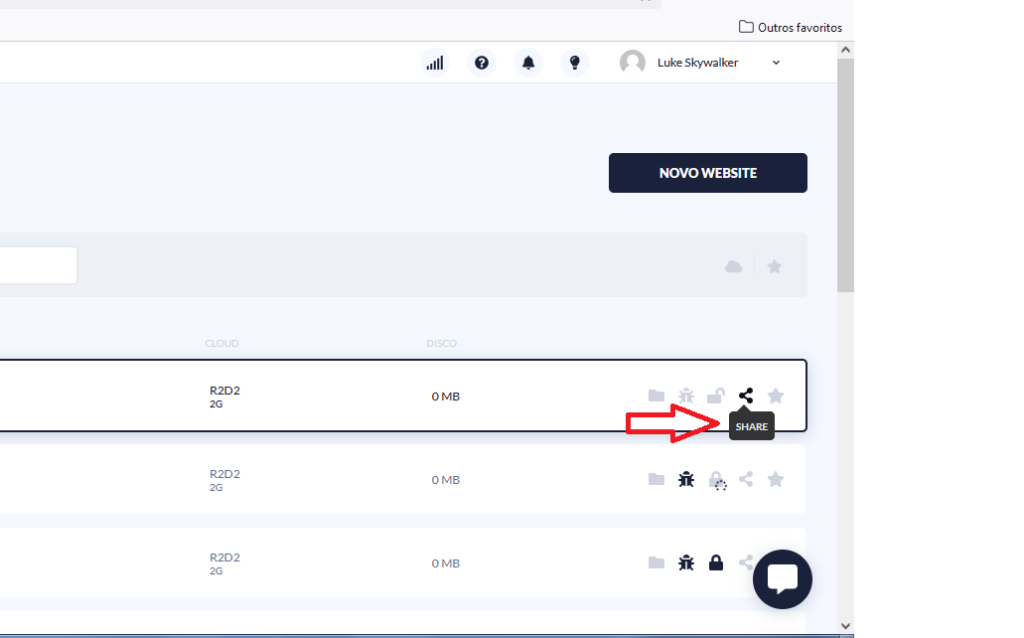Open the signal bars status icon in the header
The width and height of the screenshot is (1024, 638).
pos(434,63)
